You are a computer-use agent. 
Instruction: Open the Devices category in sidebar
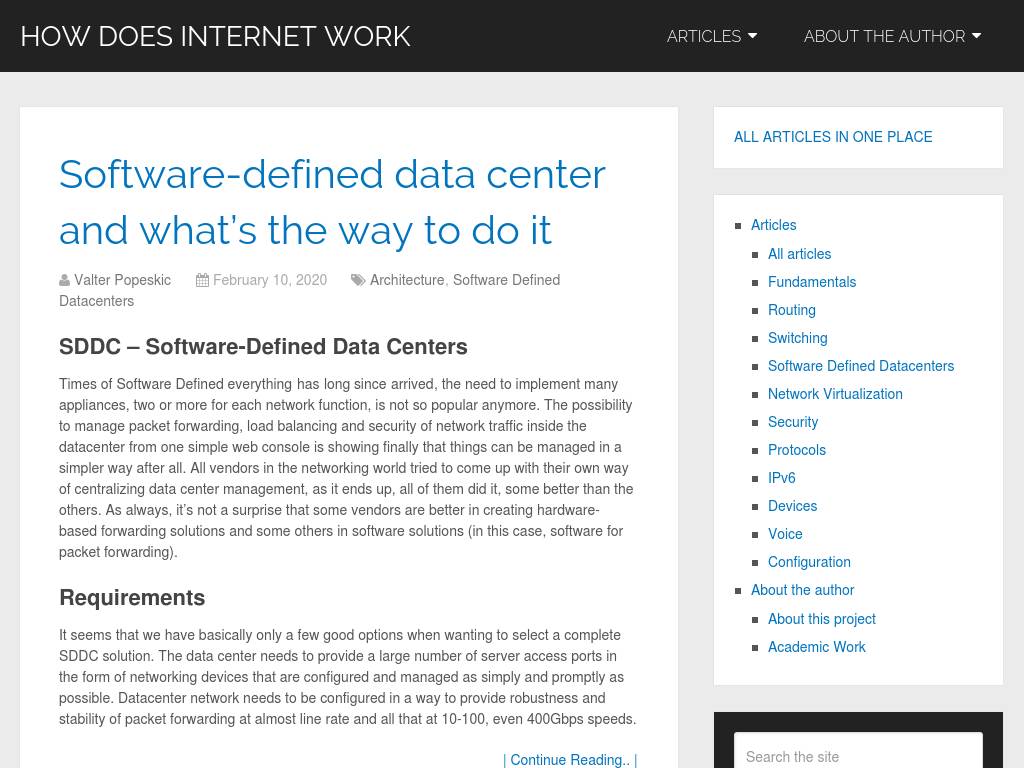click(792, 507)
